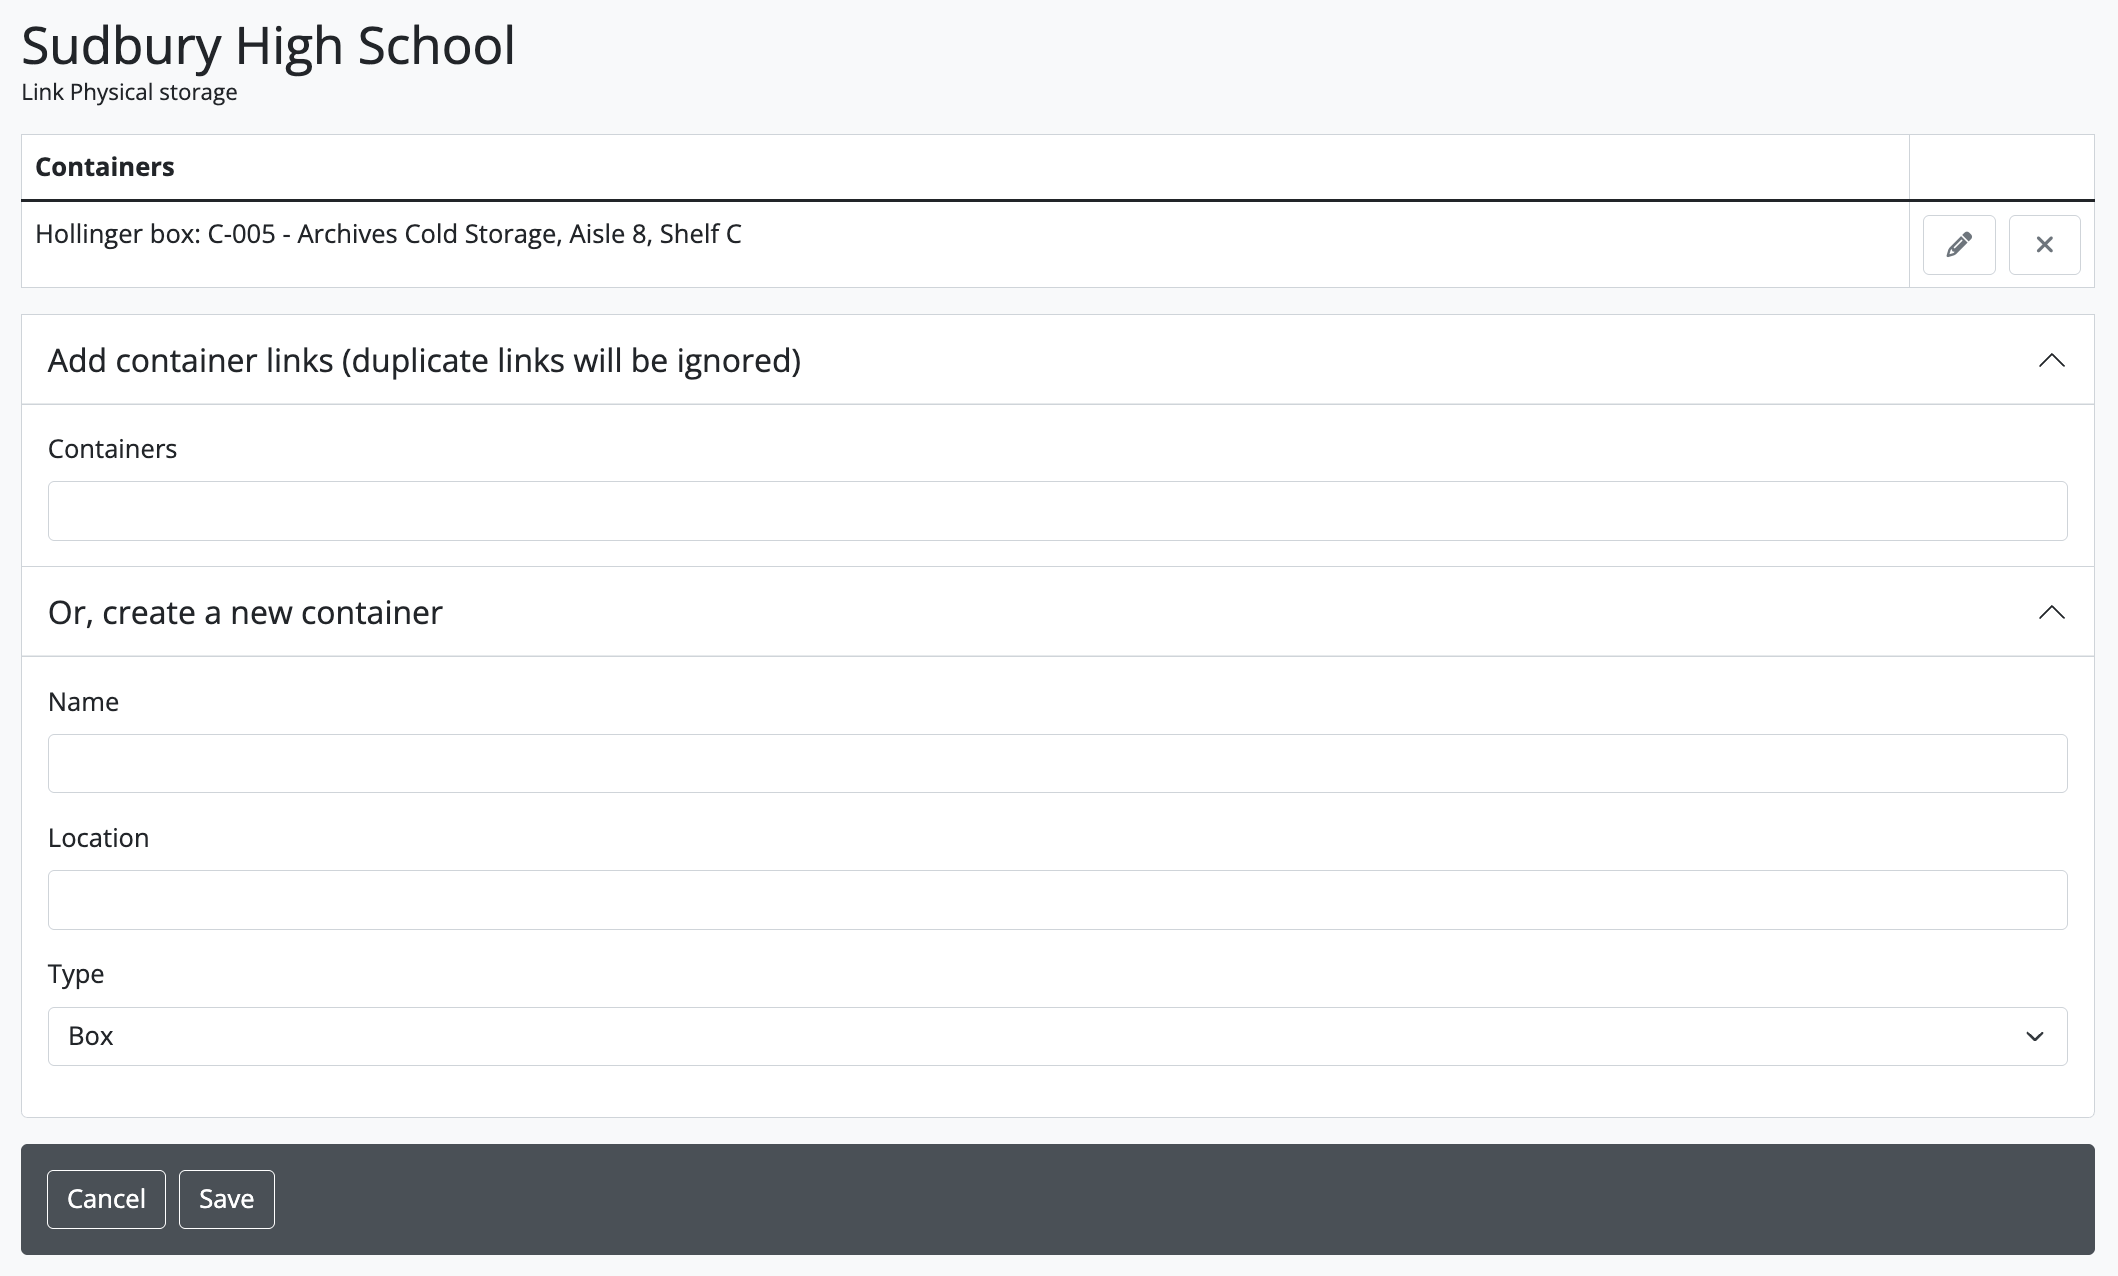Click the Type dropdown arrow icon

pos(2034,1037)
